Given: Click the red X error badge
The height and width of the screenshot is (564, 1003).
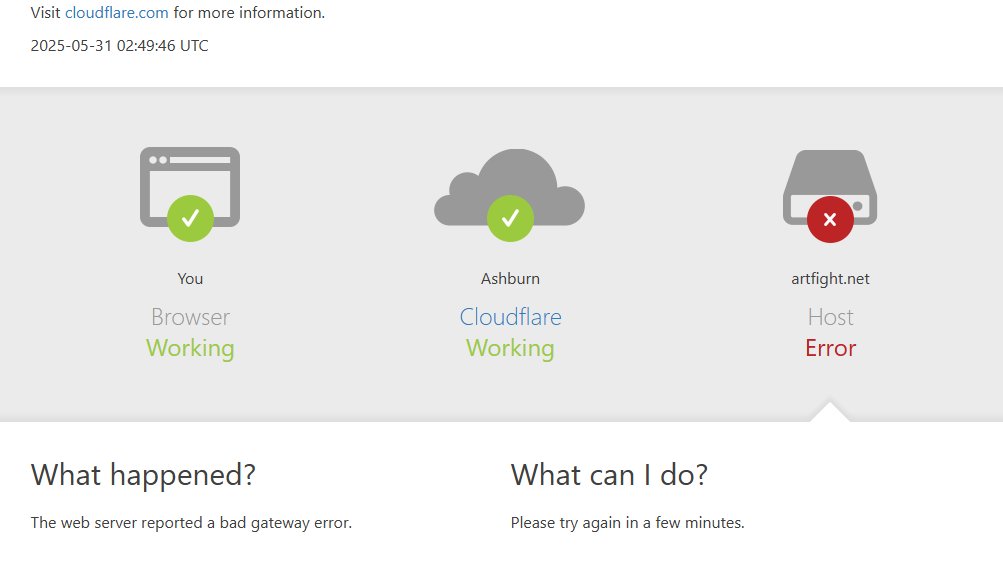Looking at the screenshot, I should coord(830,219).
